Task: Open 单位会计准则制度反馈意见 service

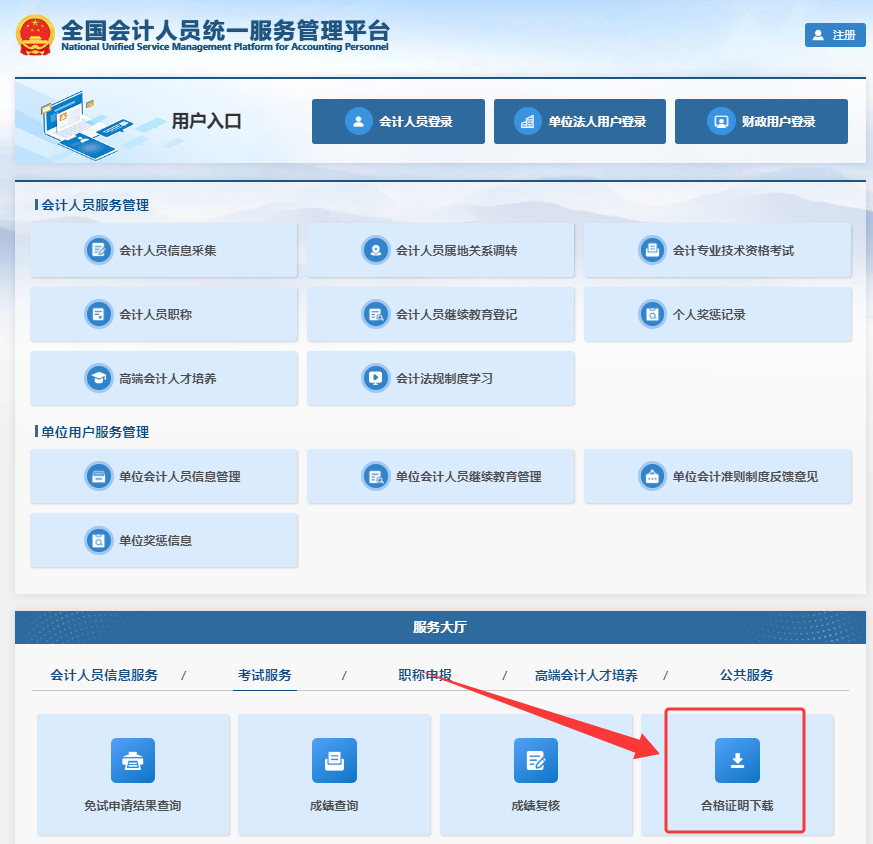Action: (717, 476)
